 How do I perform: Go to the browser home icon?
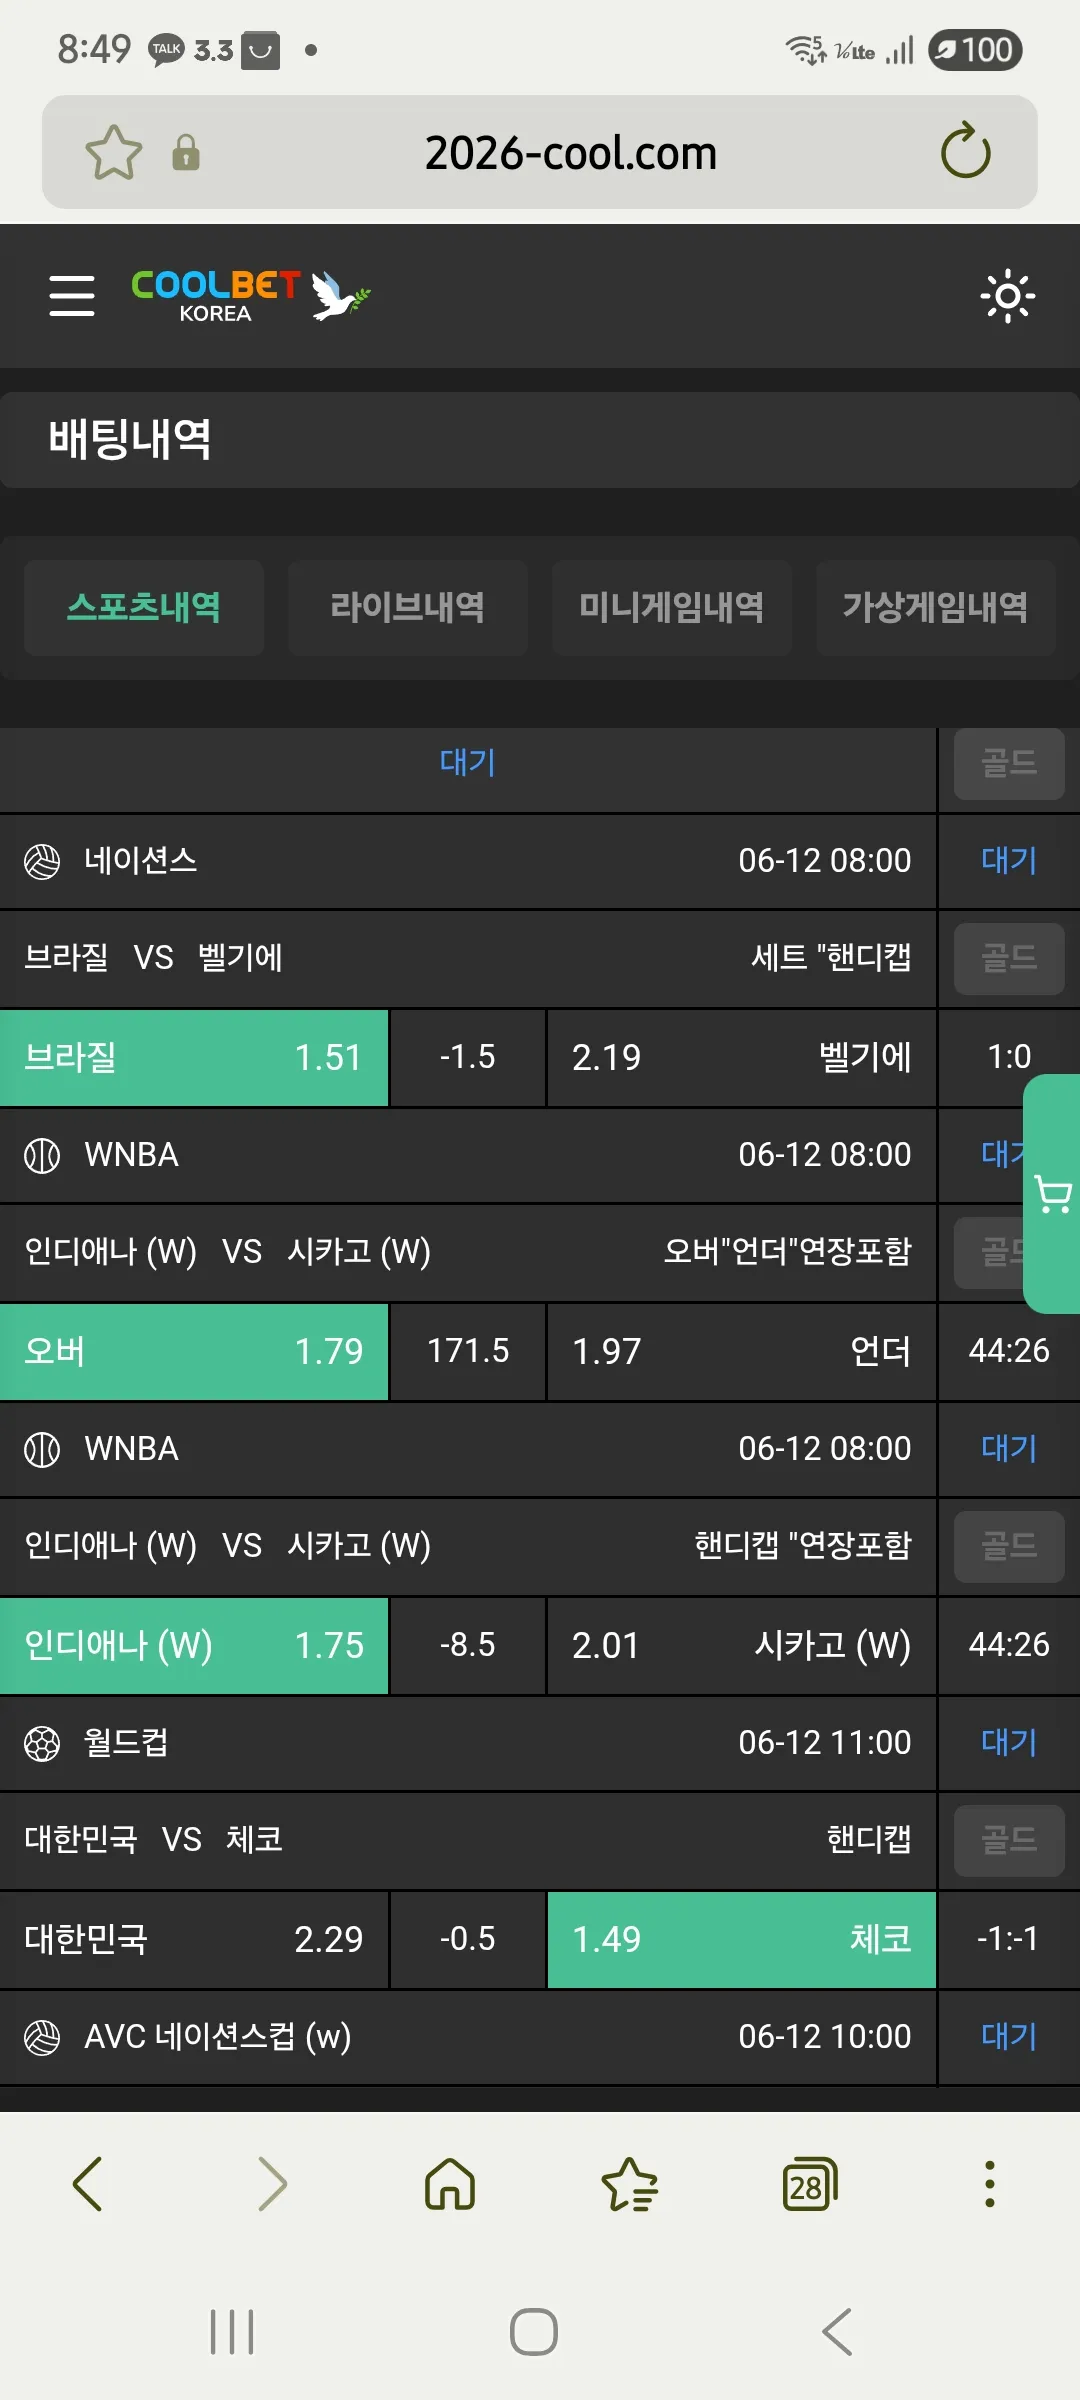coord(450,2184)
